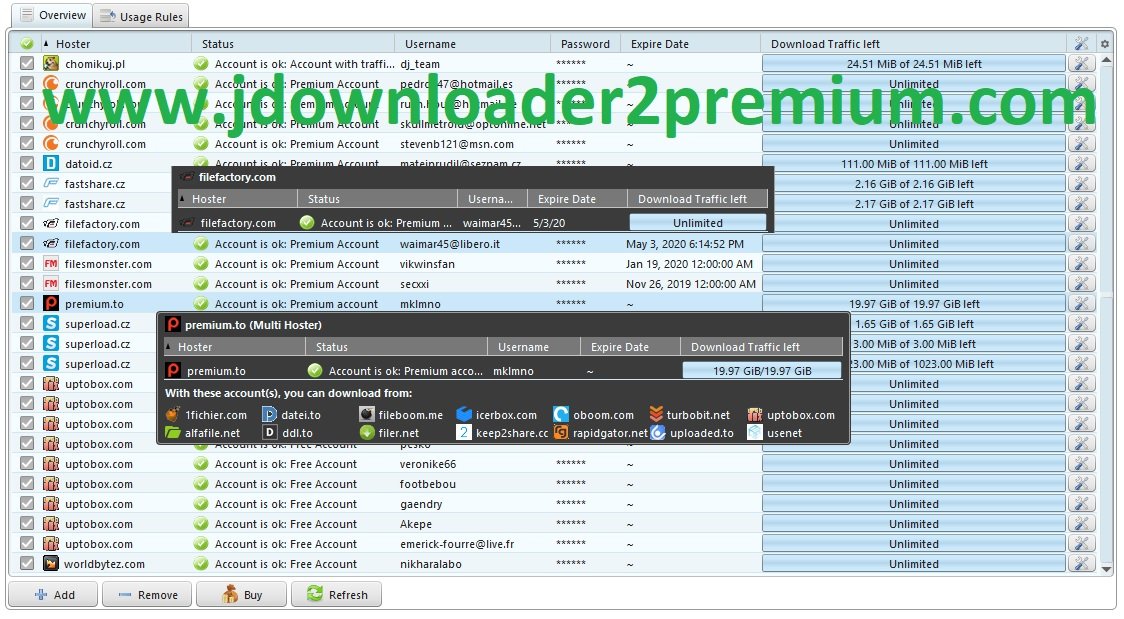Screen dimensions: 1124x619
Task: Click the filer.net icon in tooltip
Action: [x=367, y=433]
